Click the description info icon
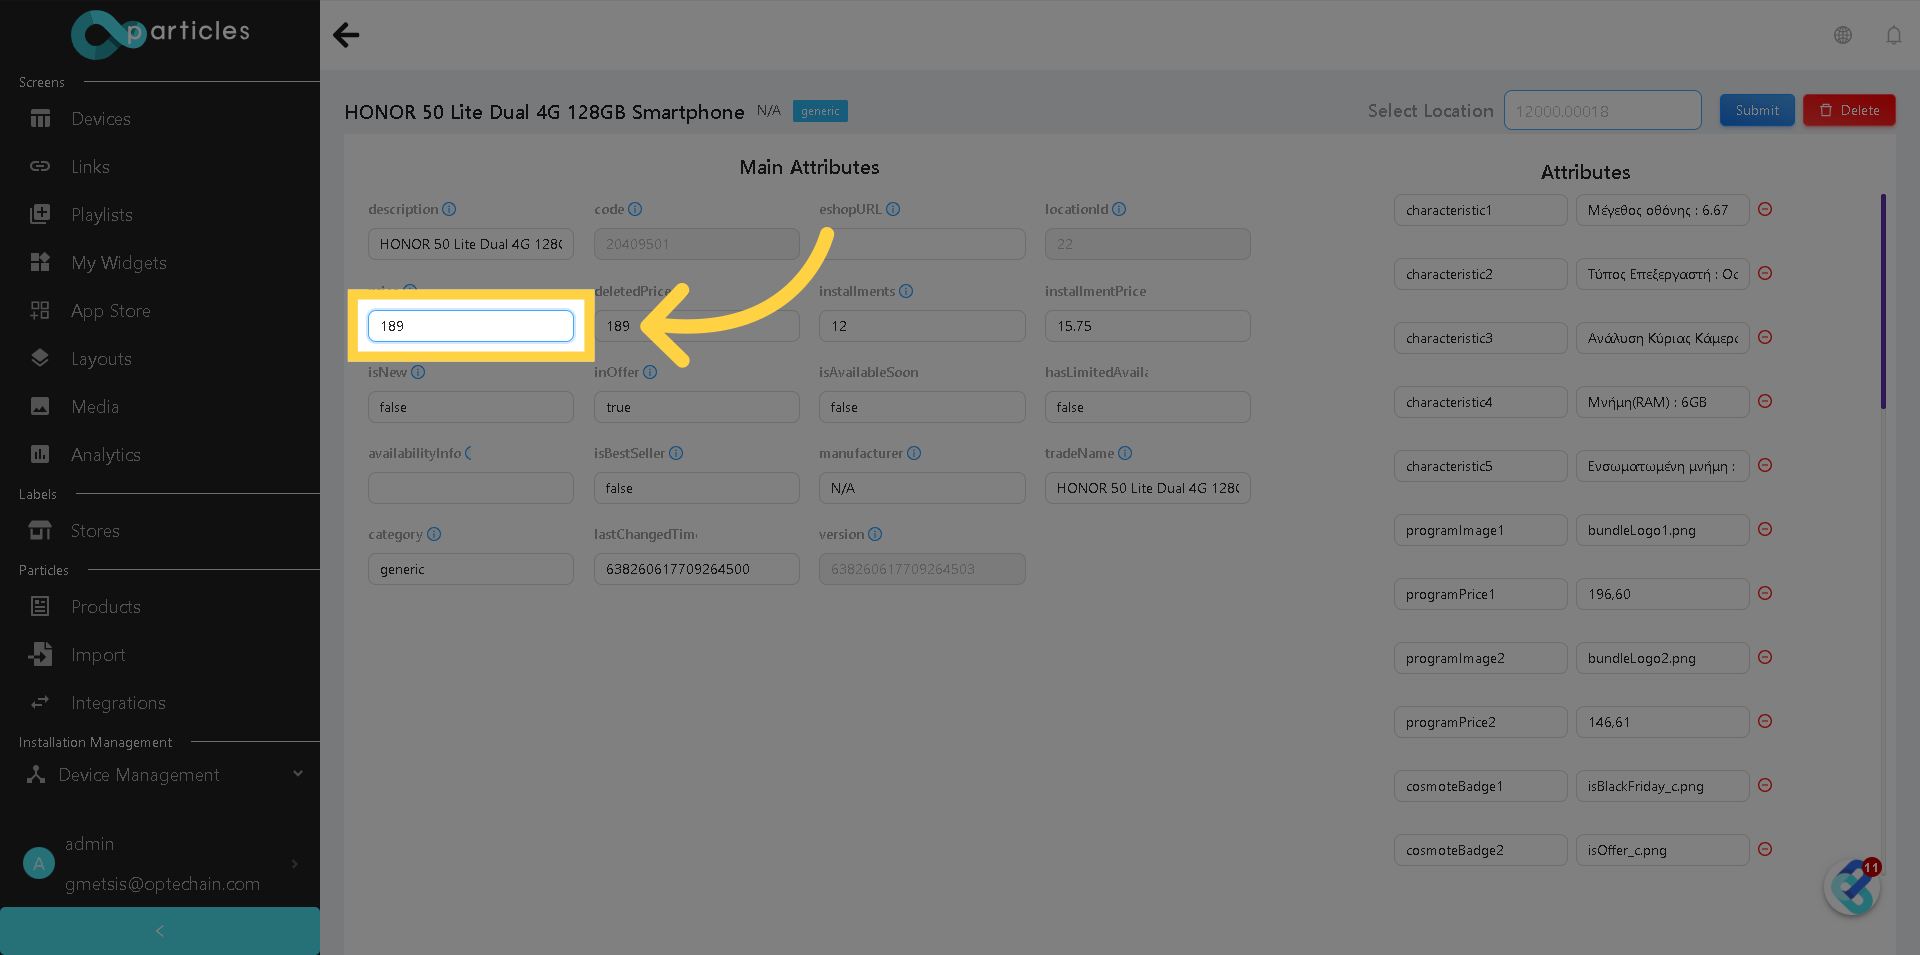The width and height of the screenshot is (1920, 955). [x=449, y=209]
